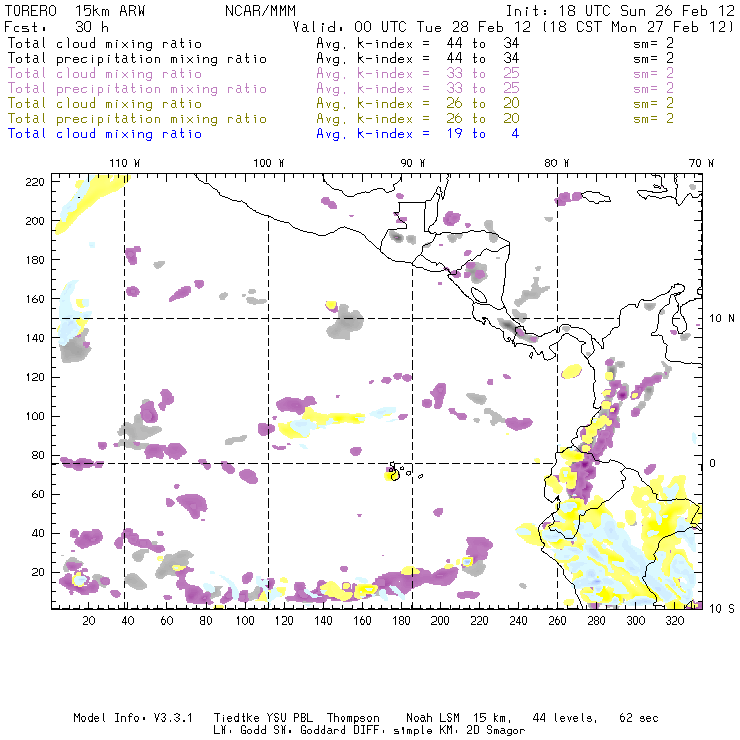Click the purple Total cloud mixing ratio legend text

(x=105, y=74)
